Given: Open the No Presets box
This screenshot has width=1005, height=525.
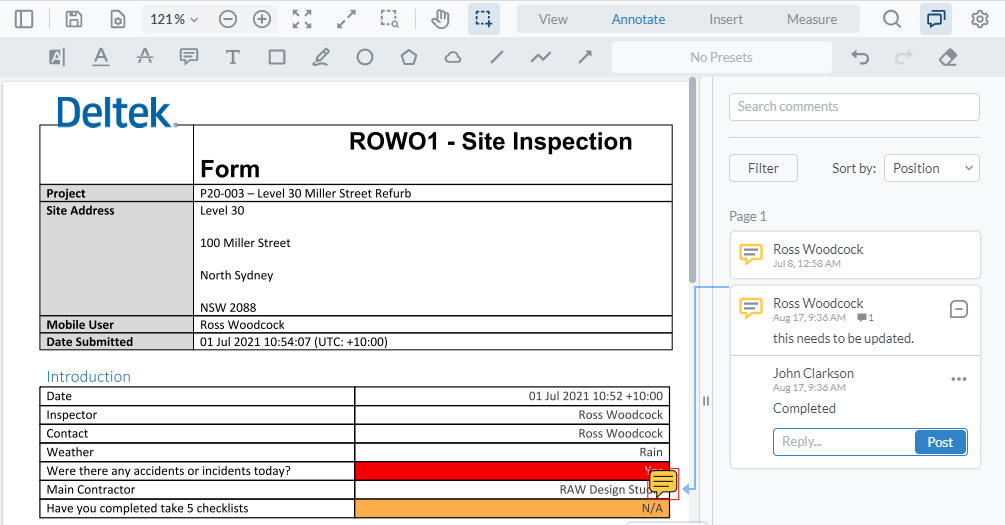Looking at the screenshot, I should tap(722, 57).
